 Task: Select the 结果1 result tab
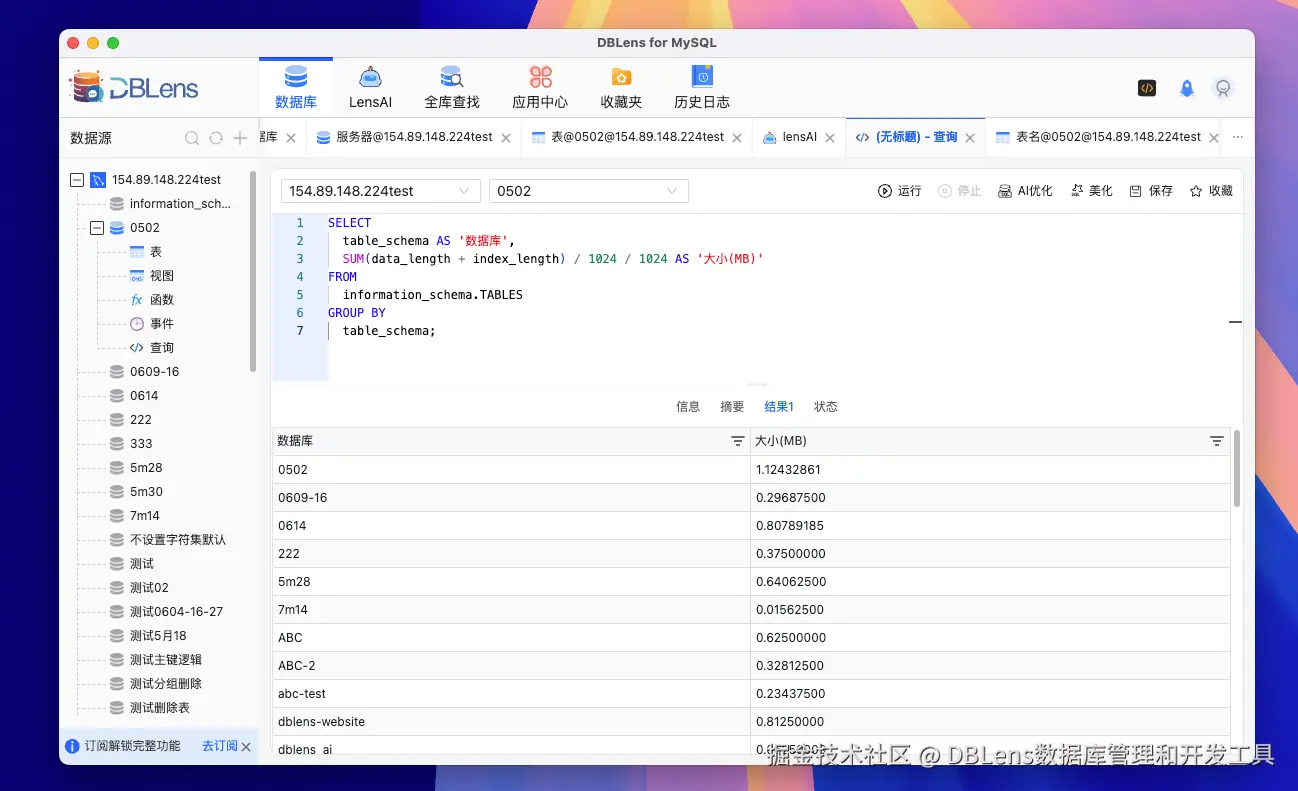pyautogui.click(x=779, y=407)
